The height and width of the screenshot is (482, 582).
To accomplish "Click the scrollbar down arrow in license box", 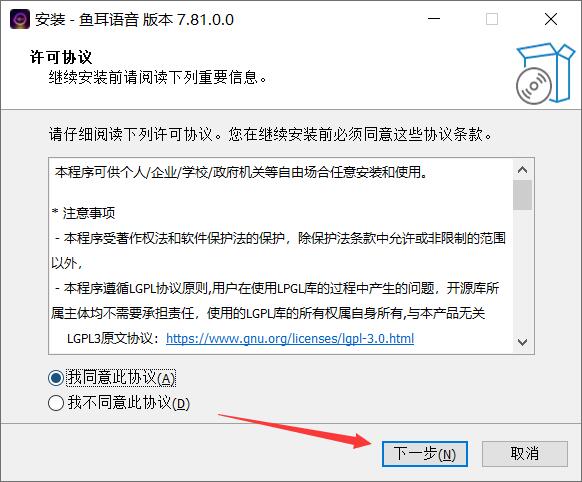I will tap(522, 342).
